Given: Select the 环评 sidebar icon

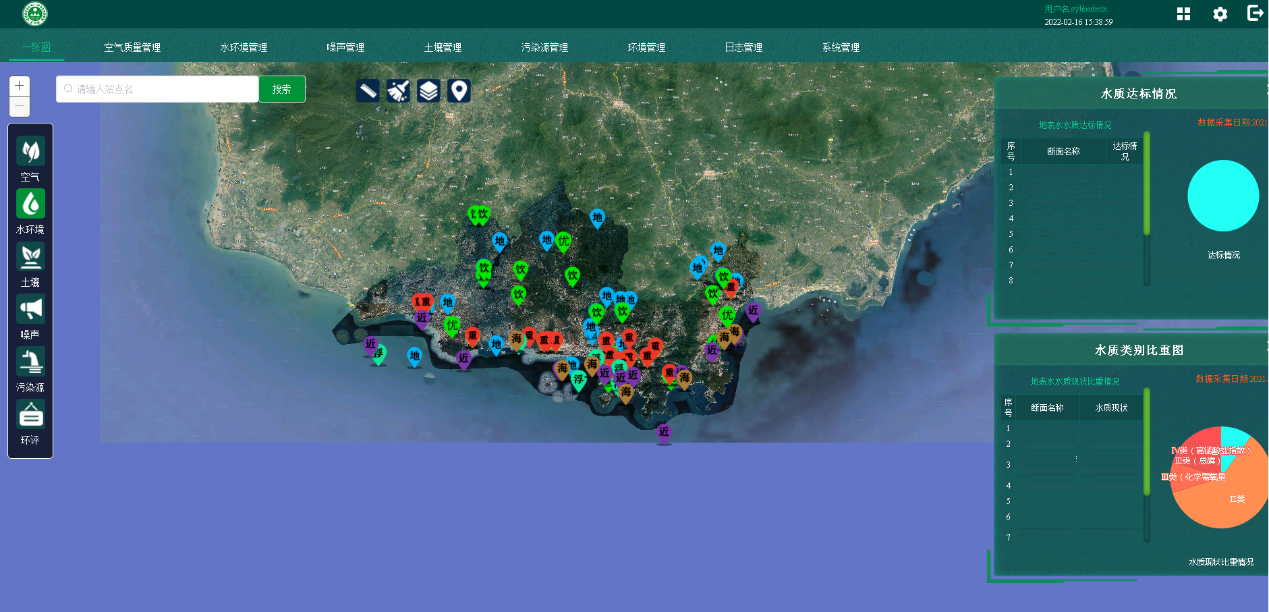Looking at the screenshot, I should point(31,414).
